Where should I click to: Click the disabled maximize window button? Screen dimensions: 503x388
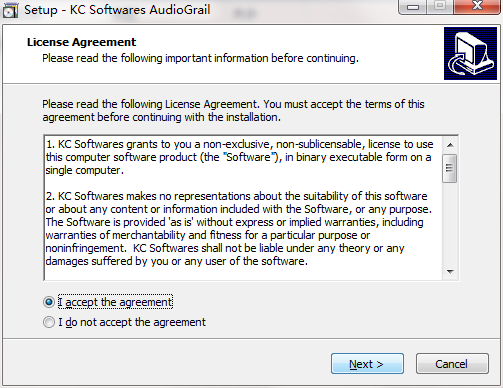pos(440,7)
